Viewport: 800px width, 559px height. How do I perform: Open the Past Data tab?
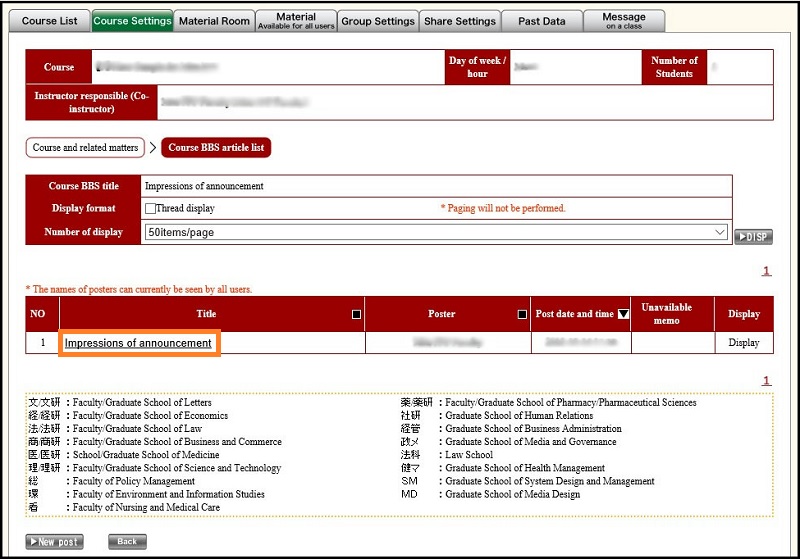[541, 21]
